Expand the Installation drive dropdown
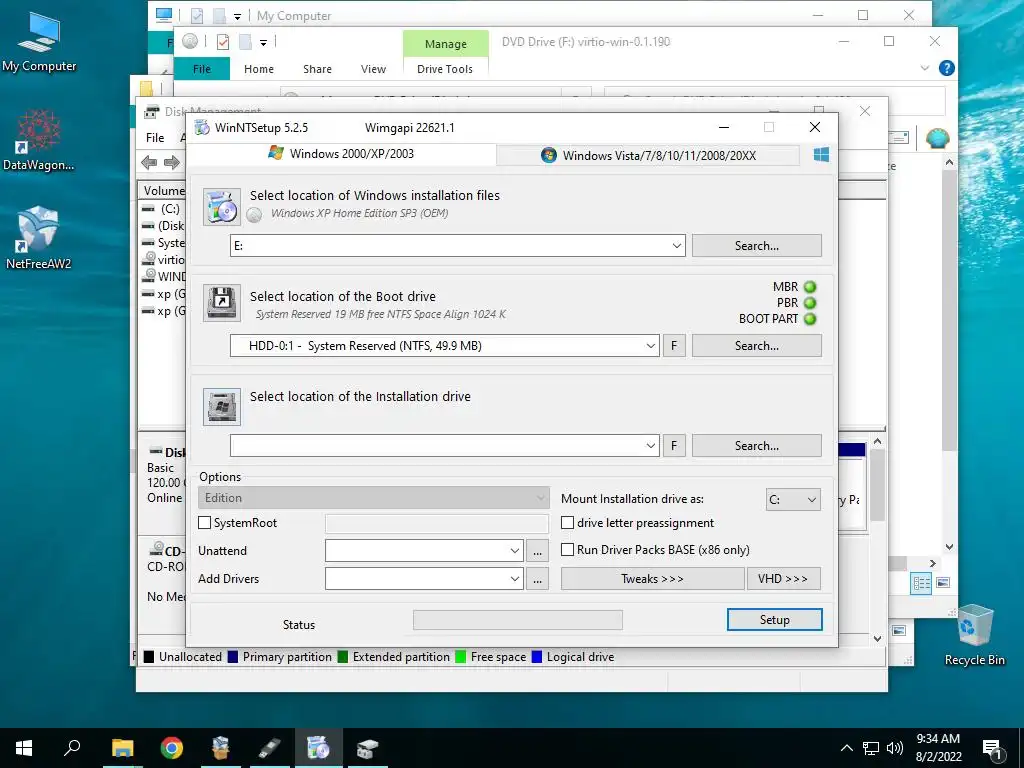Viewport: 1024px width, 768px height. [650, 445]
